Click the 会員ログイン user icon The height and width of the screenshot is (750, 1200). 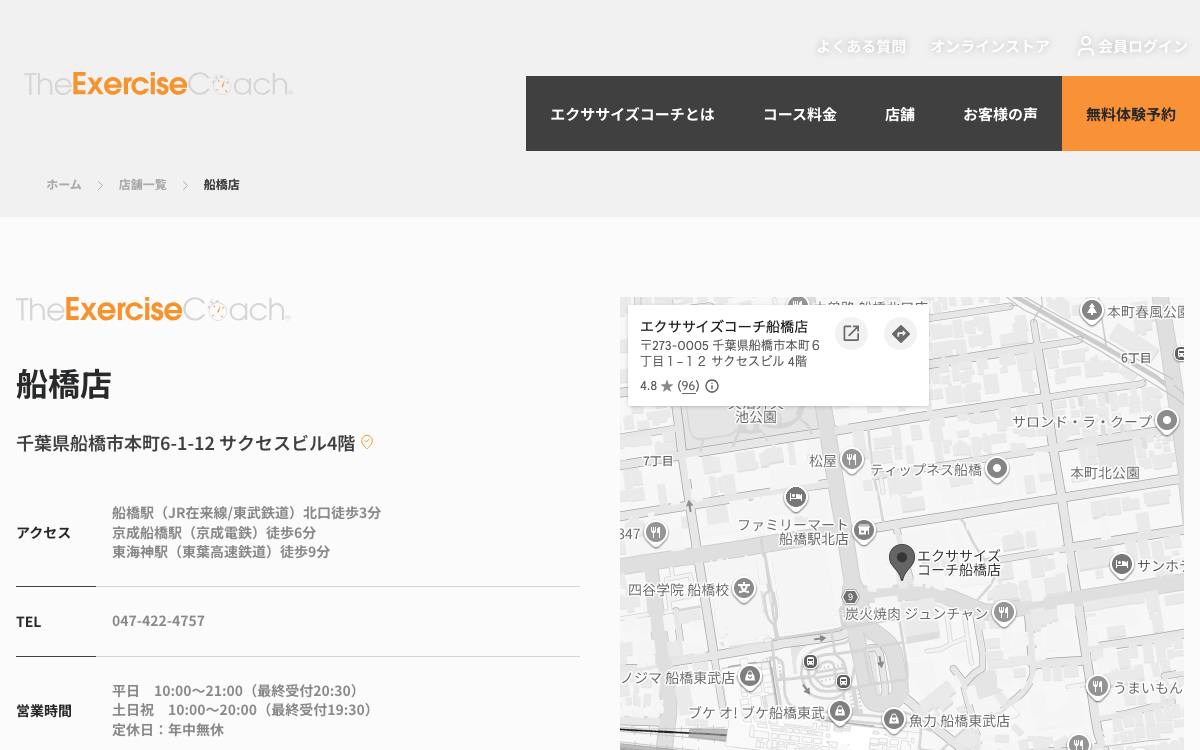(1085, 46)
